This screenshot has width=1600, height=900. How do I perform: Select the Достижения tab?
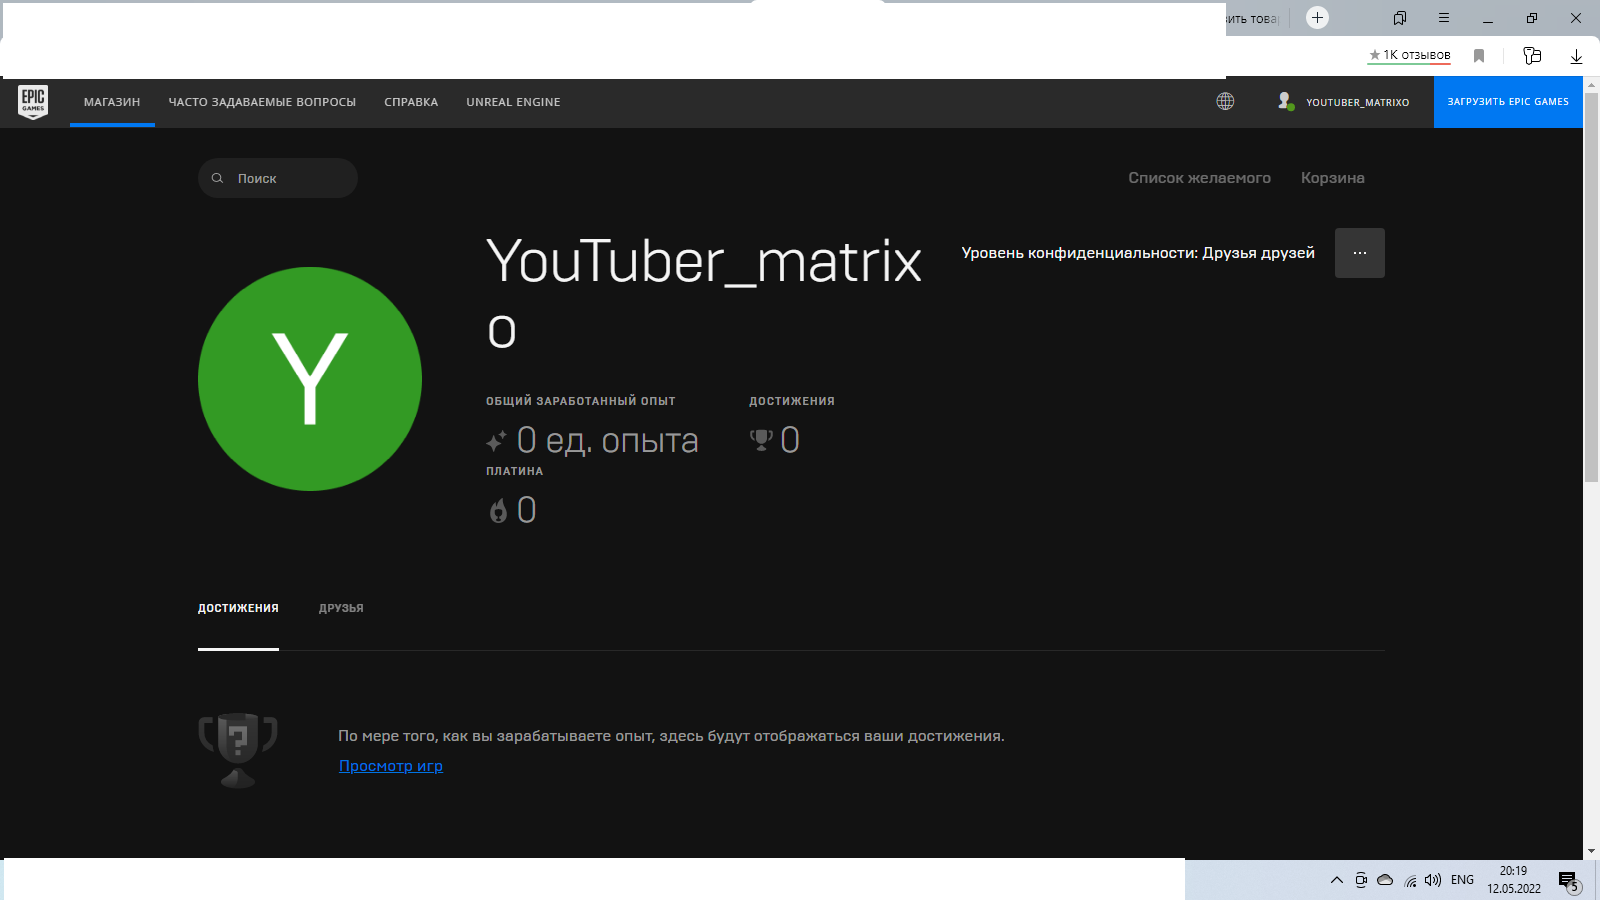click(x=238, y=608)
